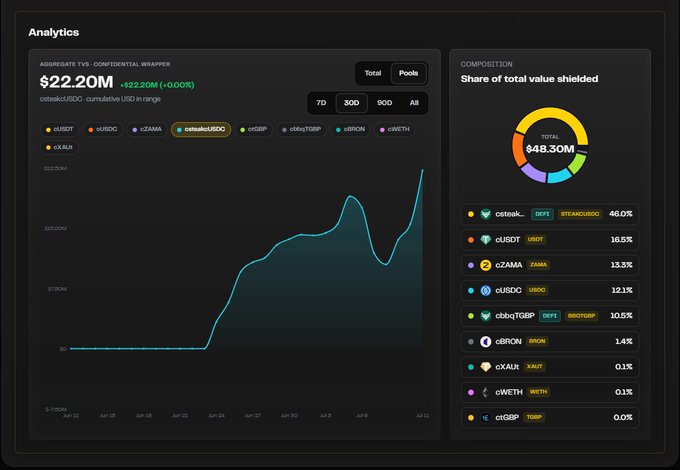Click the WETH tag badge
Viewport: 680px width, 470px height.
[x=538, y=392]
